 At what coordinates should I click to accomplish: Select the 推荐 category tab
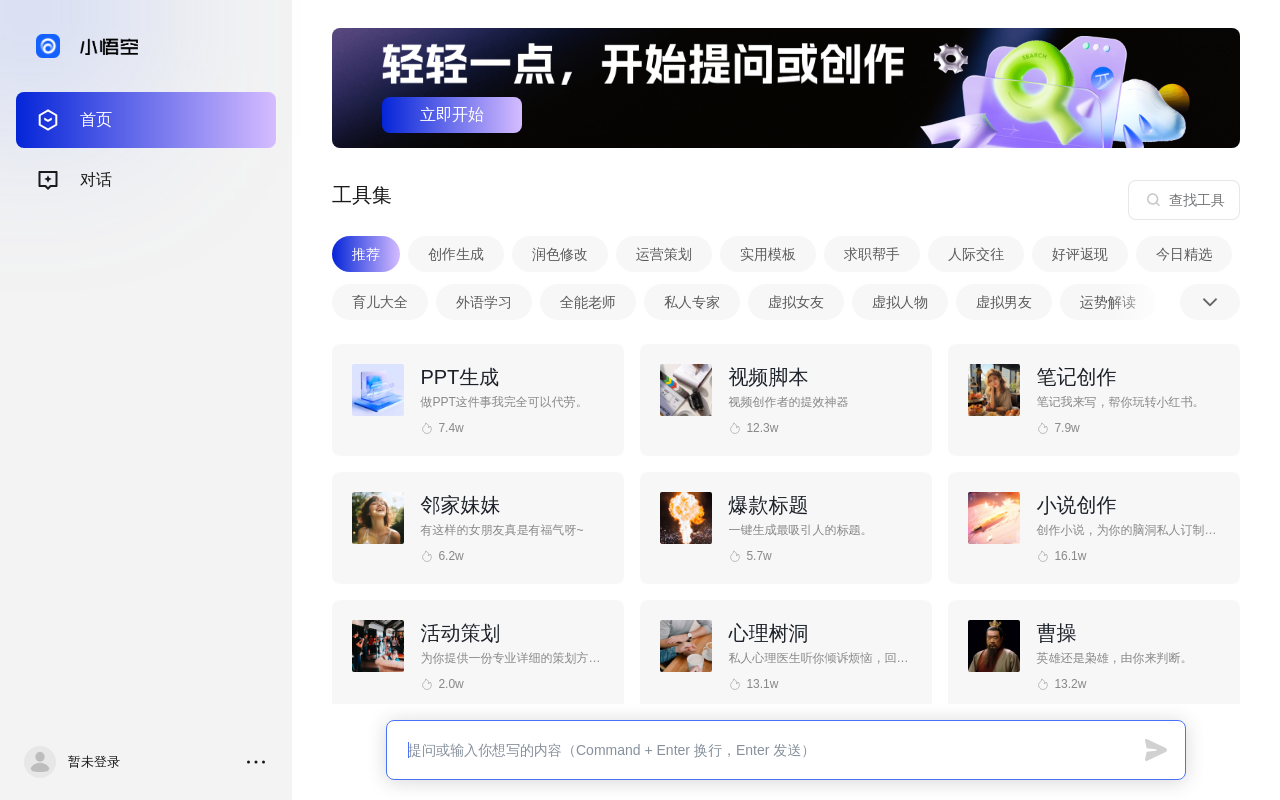pyautogui.click(x=366, y=254)
